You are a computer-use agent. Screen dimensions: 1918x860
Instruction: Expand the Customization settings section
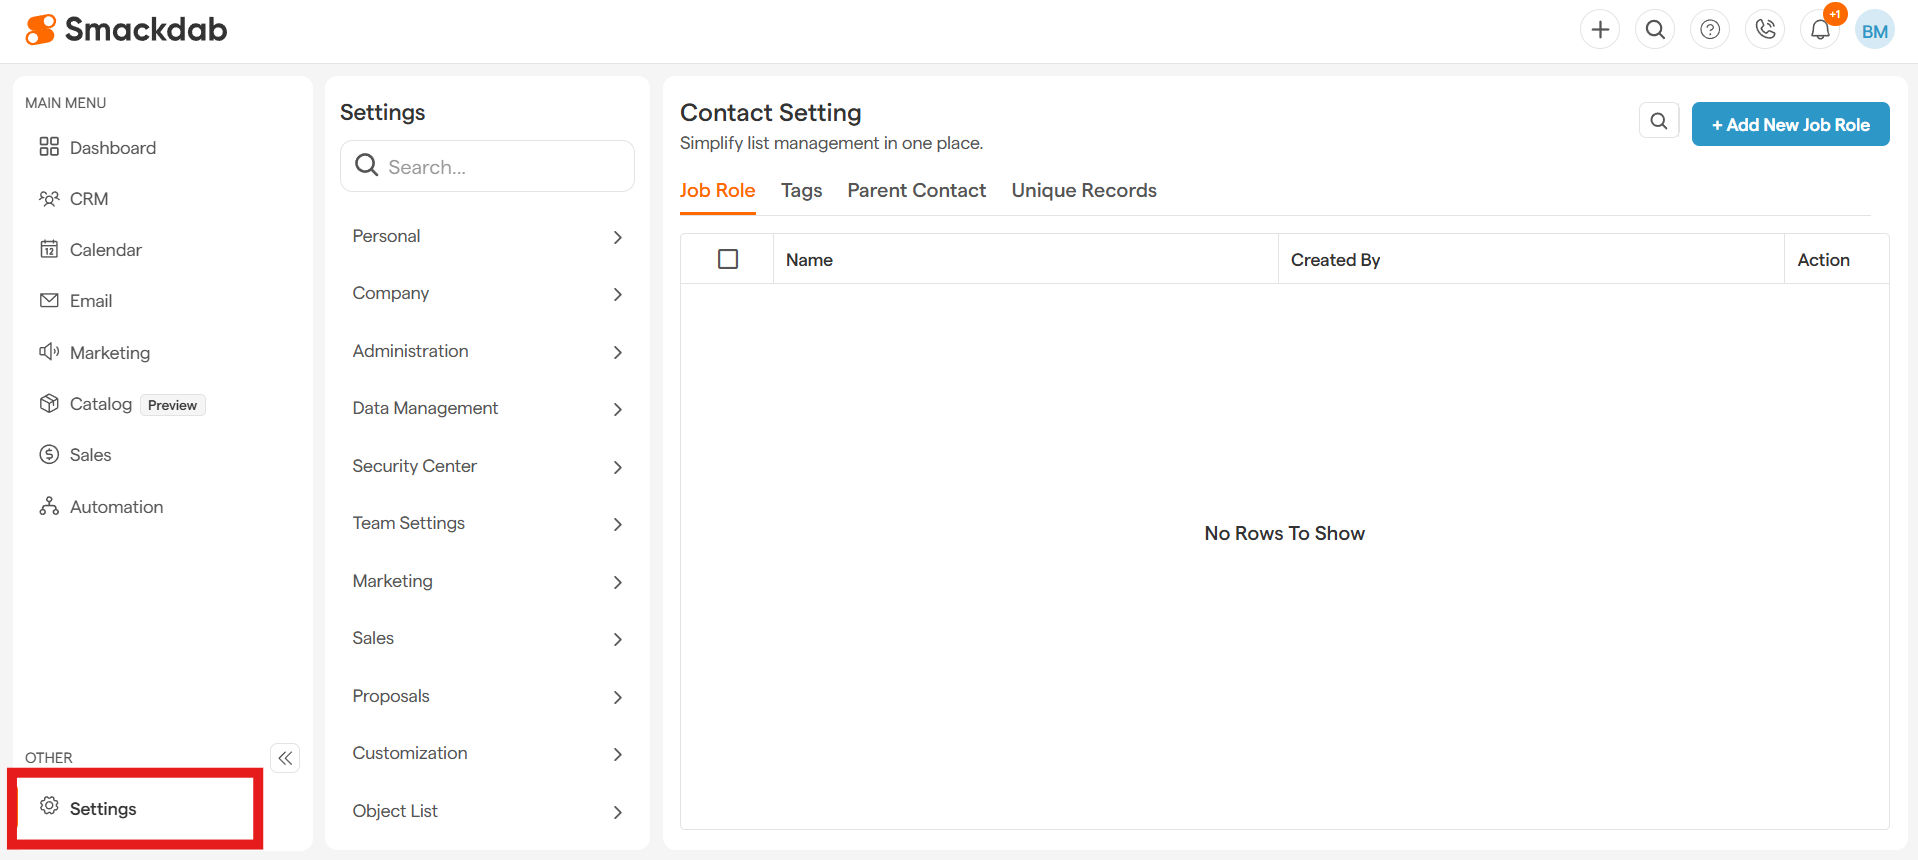pyautogui.click(x=487, y=753)
